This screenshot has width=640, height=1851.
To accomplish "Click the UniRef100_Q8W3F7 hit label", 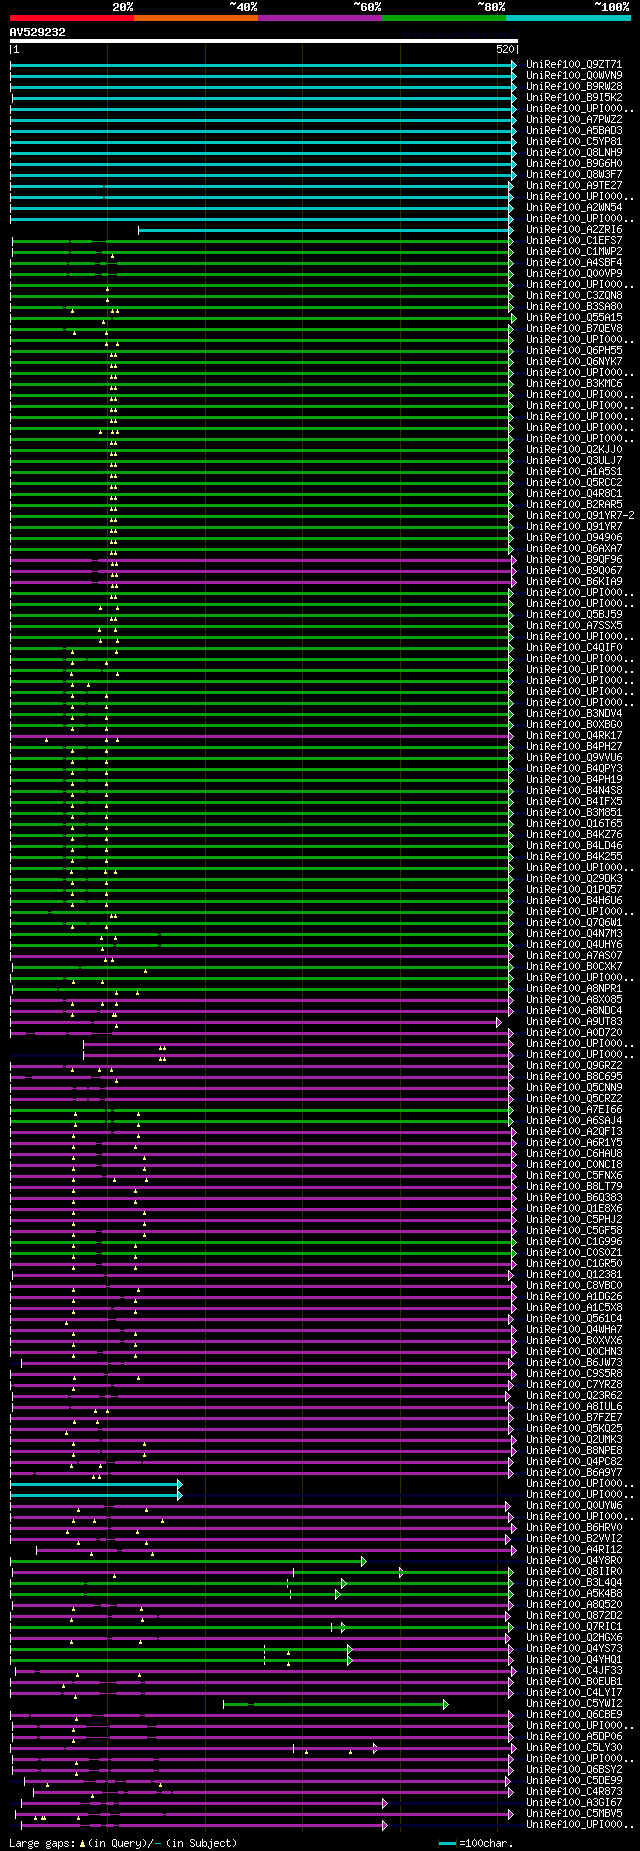I will (x=574, y=174).
